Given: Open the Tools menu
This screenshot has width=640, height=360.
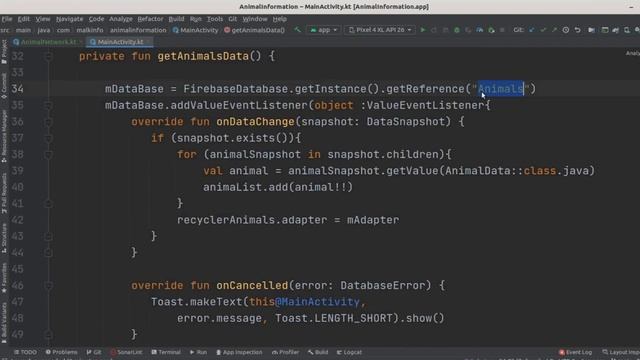Looking at the screenshot, I should [215, 19].
